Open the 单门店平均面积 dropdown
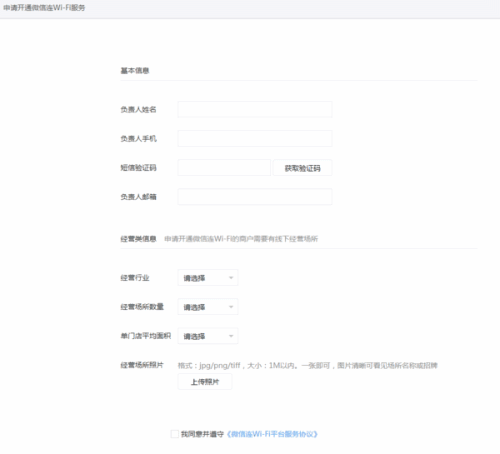 tap(208, 336)
